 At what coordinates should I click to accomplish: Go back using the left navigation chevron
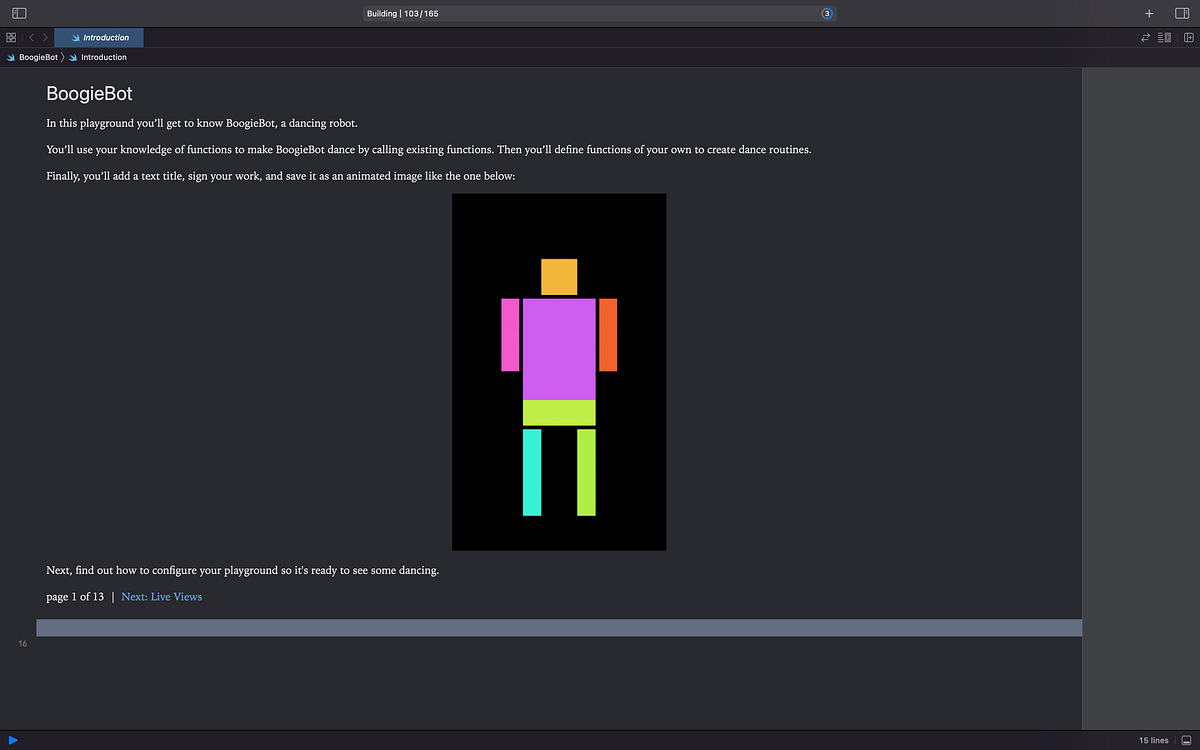pyautogui.click(x=31, y=37)
